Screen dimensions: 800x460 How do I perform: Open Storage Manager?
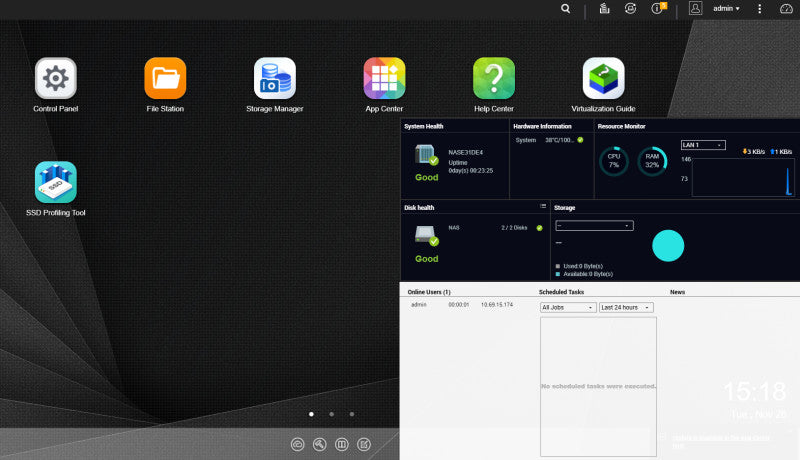[x=275, y=79]
